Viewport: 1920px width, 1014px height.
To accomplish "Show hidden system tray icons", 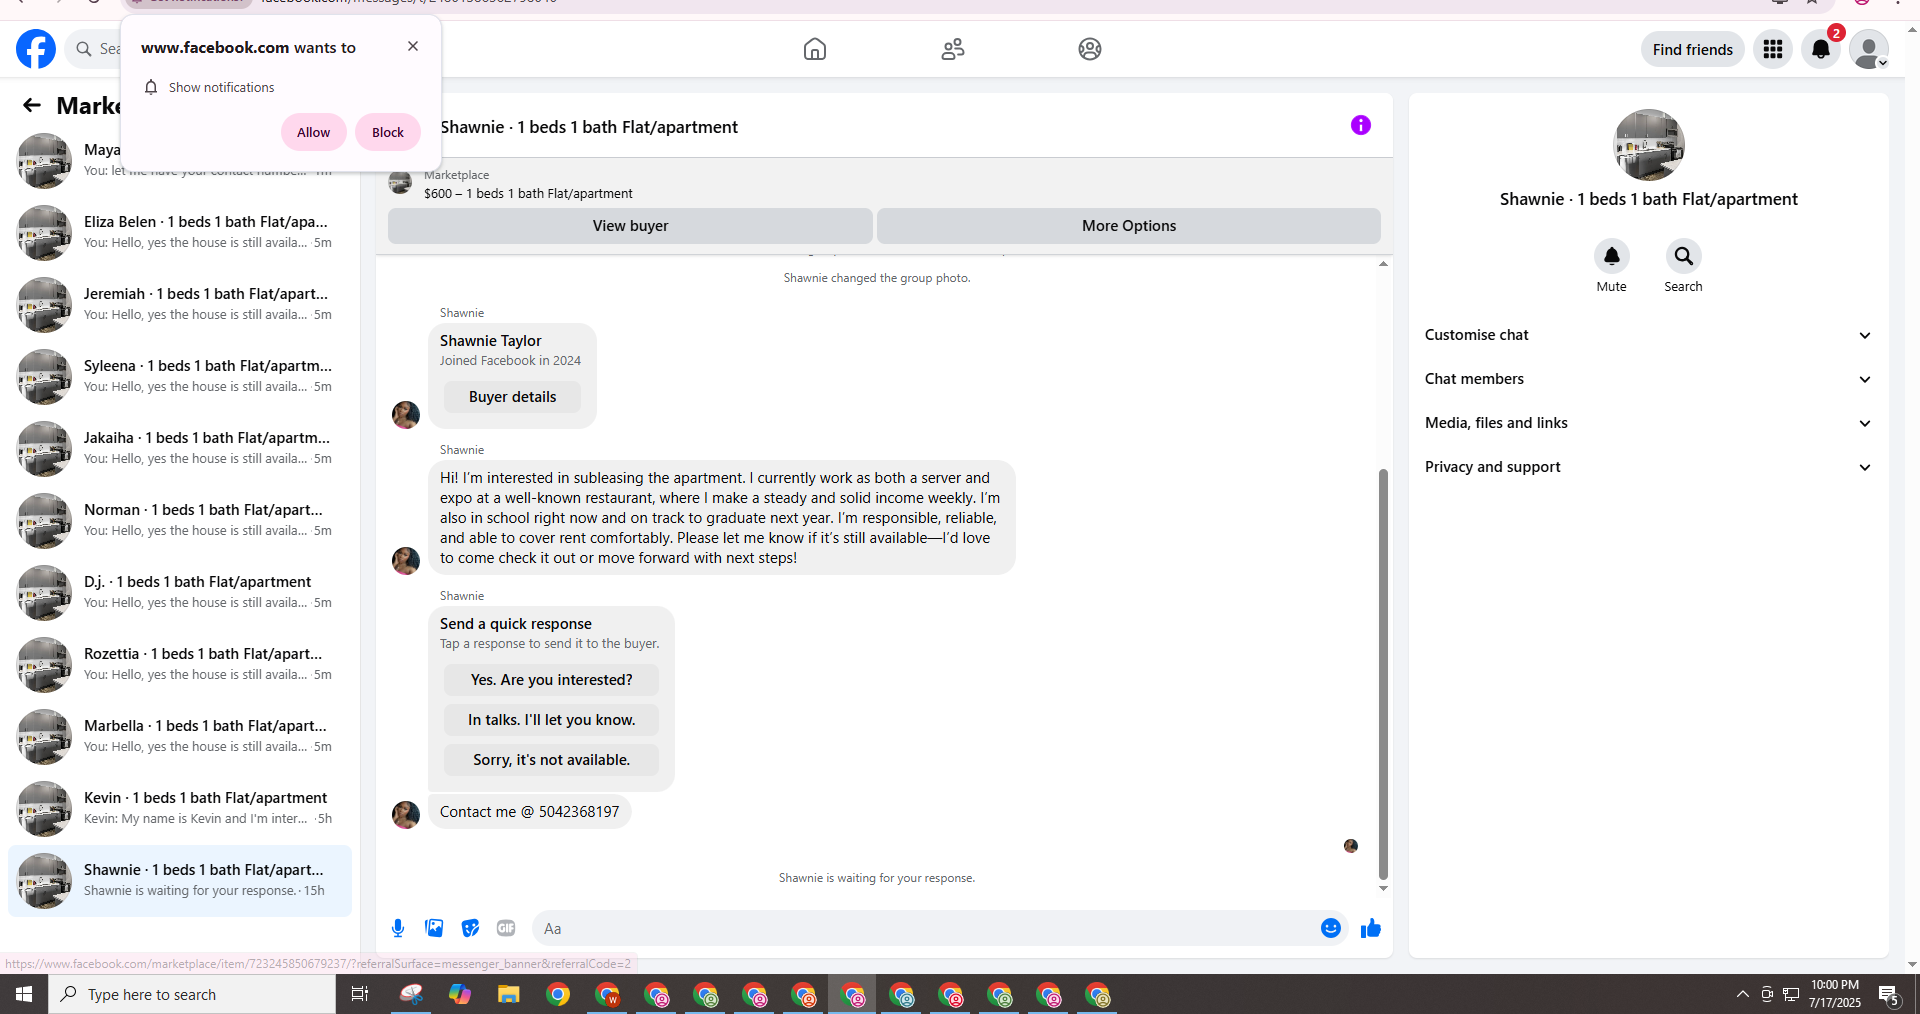I will 1743,994.
